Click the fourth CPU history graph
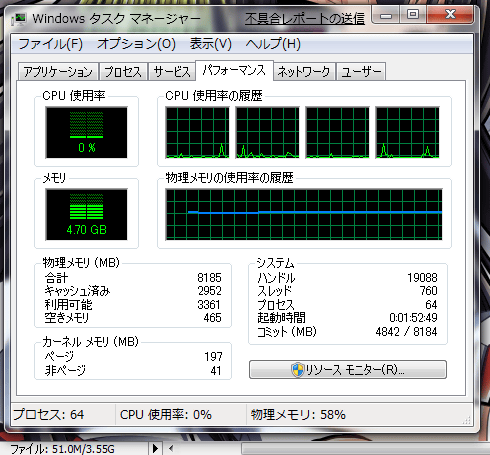This screenshot has width=490, height=455. (x=407, y=132)
